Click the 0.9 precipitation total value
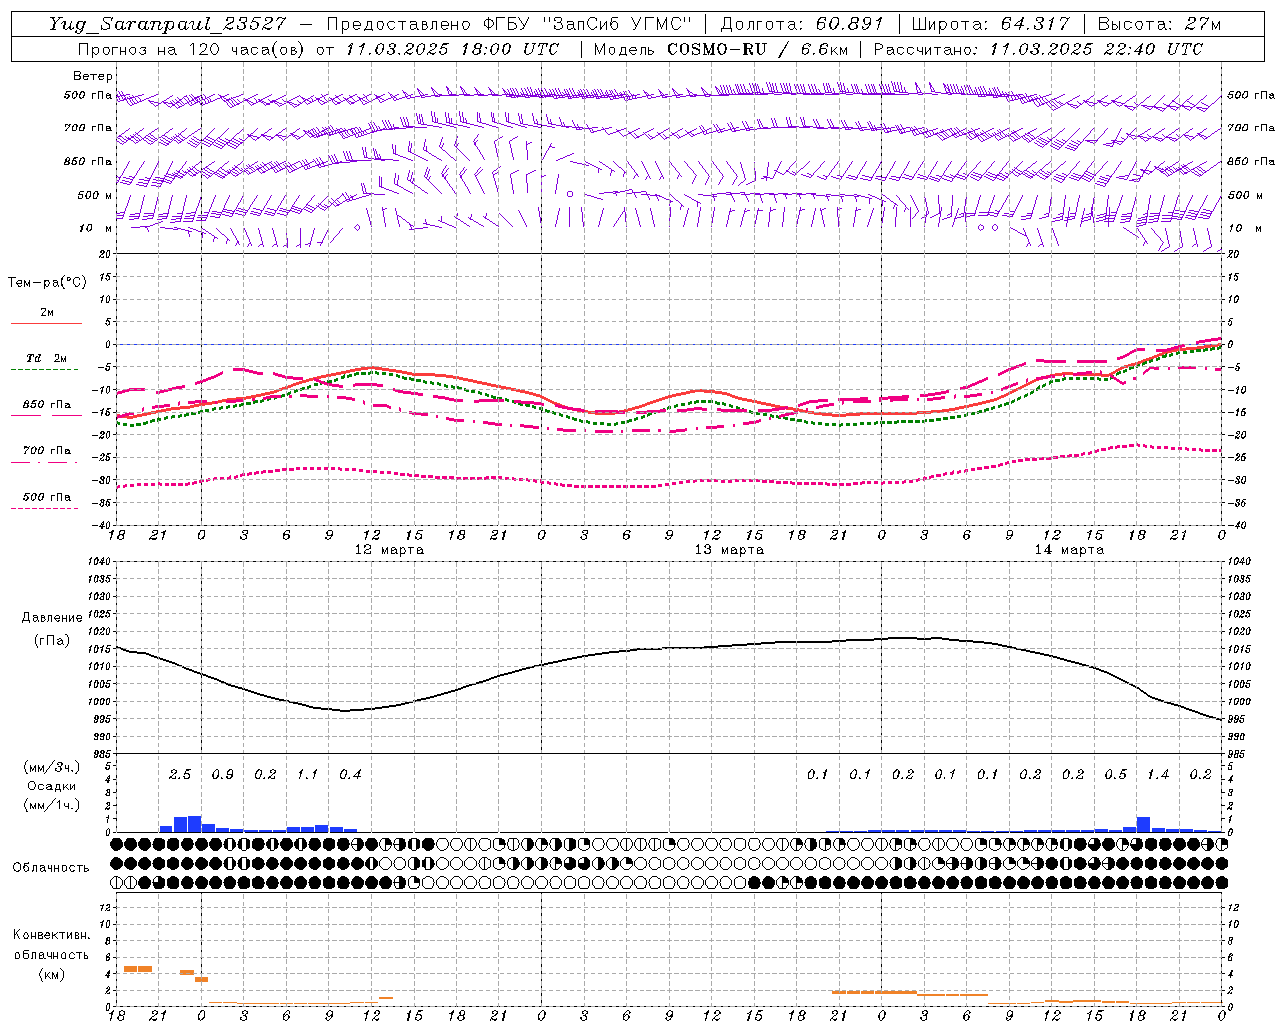Image resolution: width=1280 pixels, height=1024 pixels. click(x=222, y=774)
